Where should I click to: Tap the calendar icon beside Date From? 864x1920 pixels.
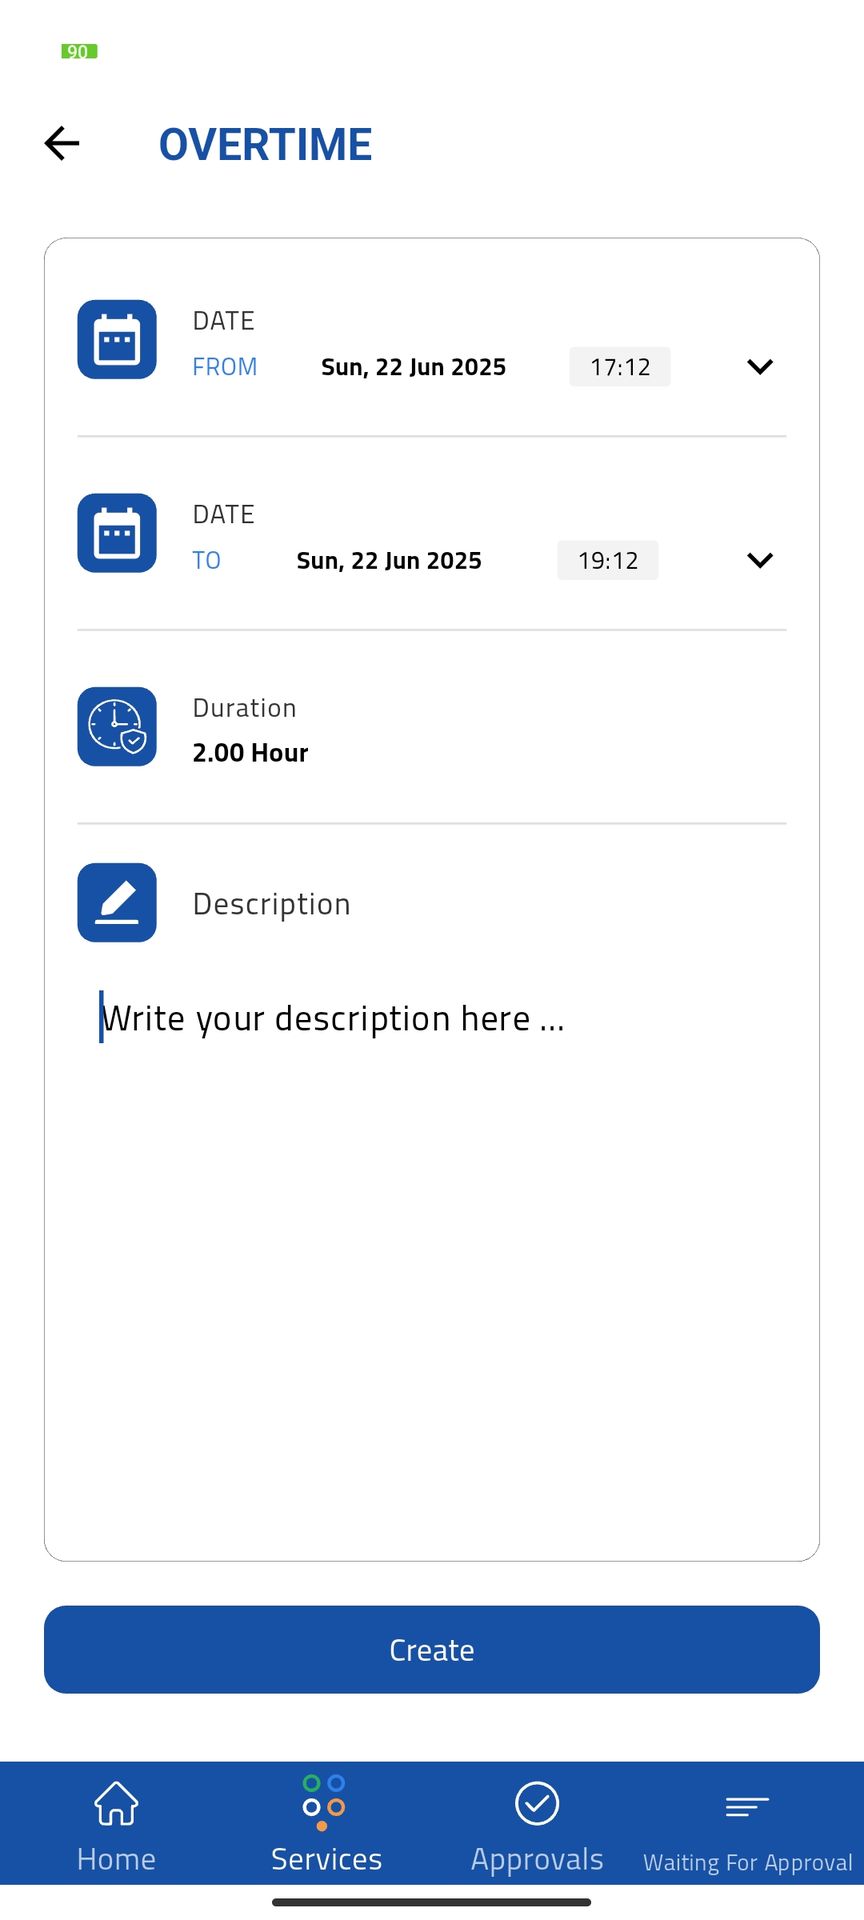pyautogui.click(x=117, y=340)
